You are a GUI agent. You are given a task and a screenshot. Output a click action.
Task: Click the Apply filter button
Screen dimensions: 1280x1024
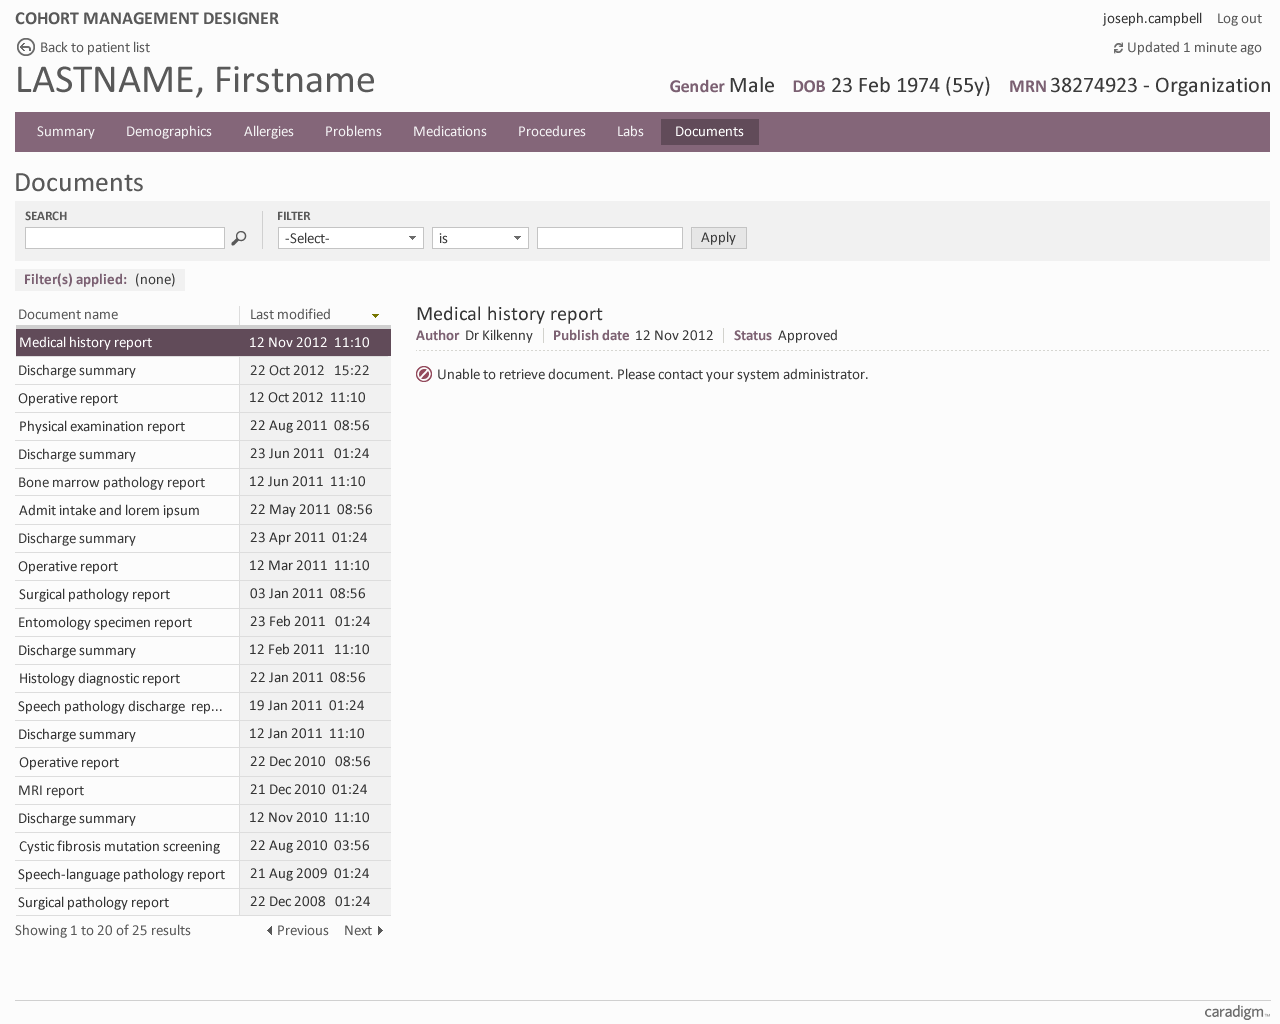[718, 237]
